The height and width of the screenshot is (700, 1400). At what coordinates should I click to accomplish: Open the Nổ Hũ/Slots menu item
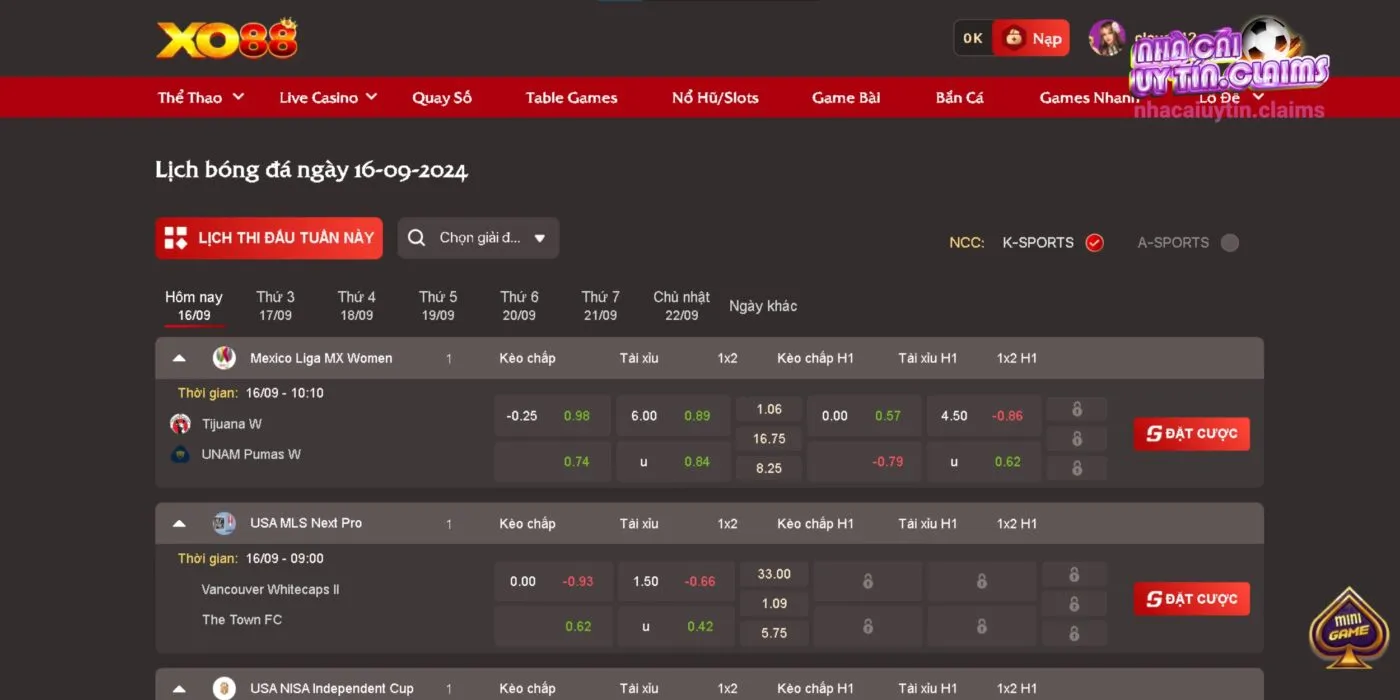click(x=715, y=97)
